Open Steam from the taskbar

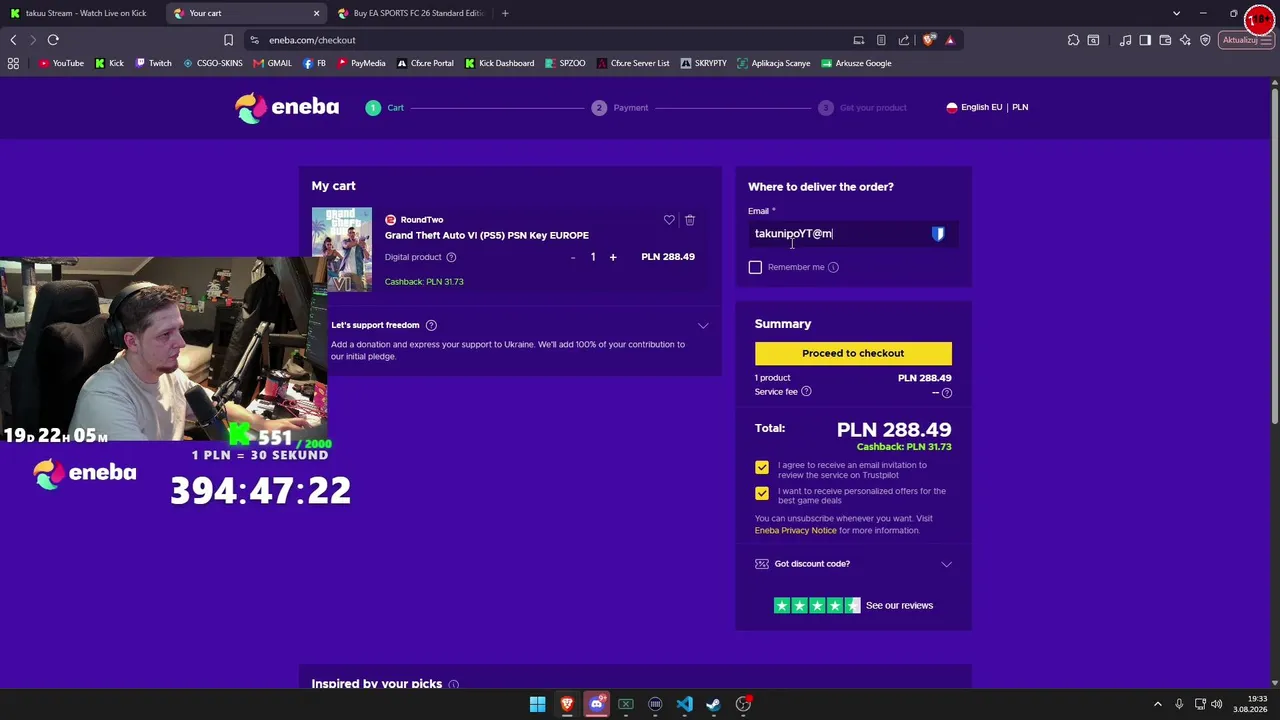point(713,704)
